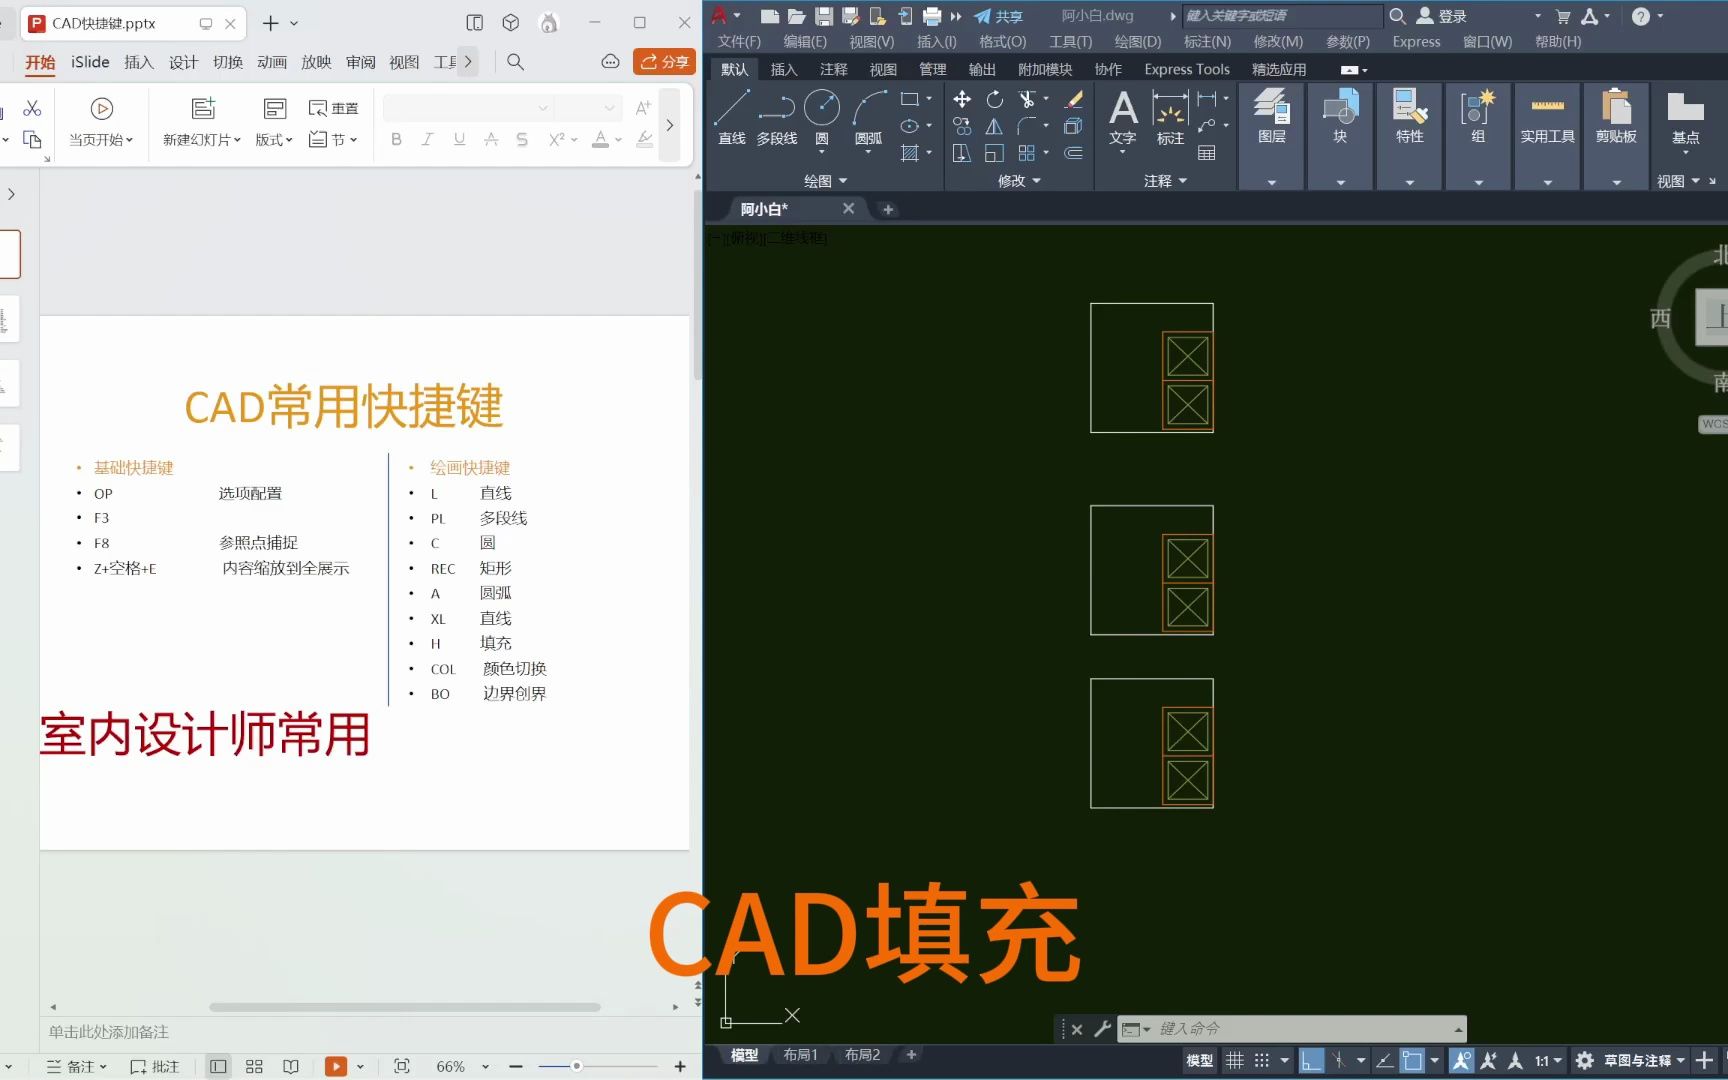Open the 文字 (Text) tool panel
Screen dimensions: 1728x1080
[1122, 118]
